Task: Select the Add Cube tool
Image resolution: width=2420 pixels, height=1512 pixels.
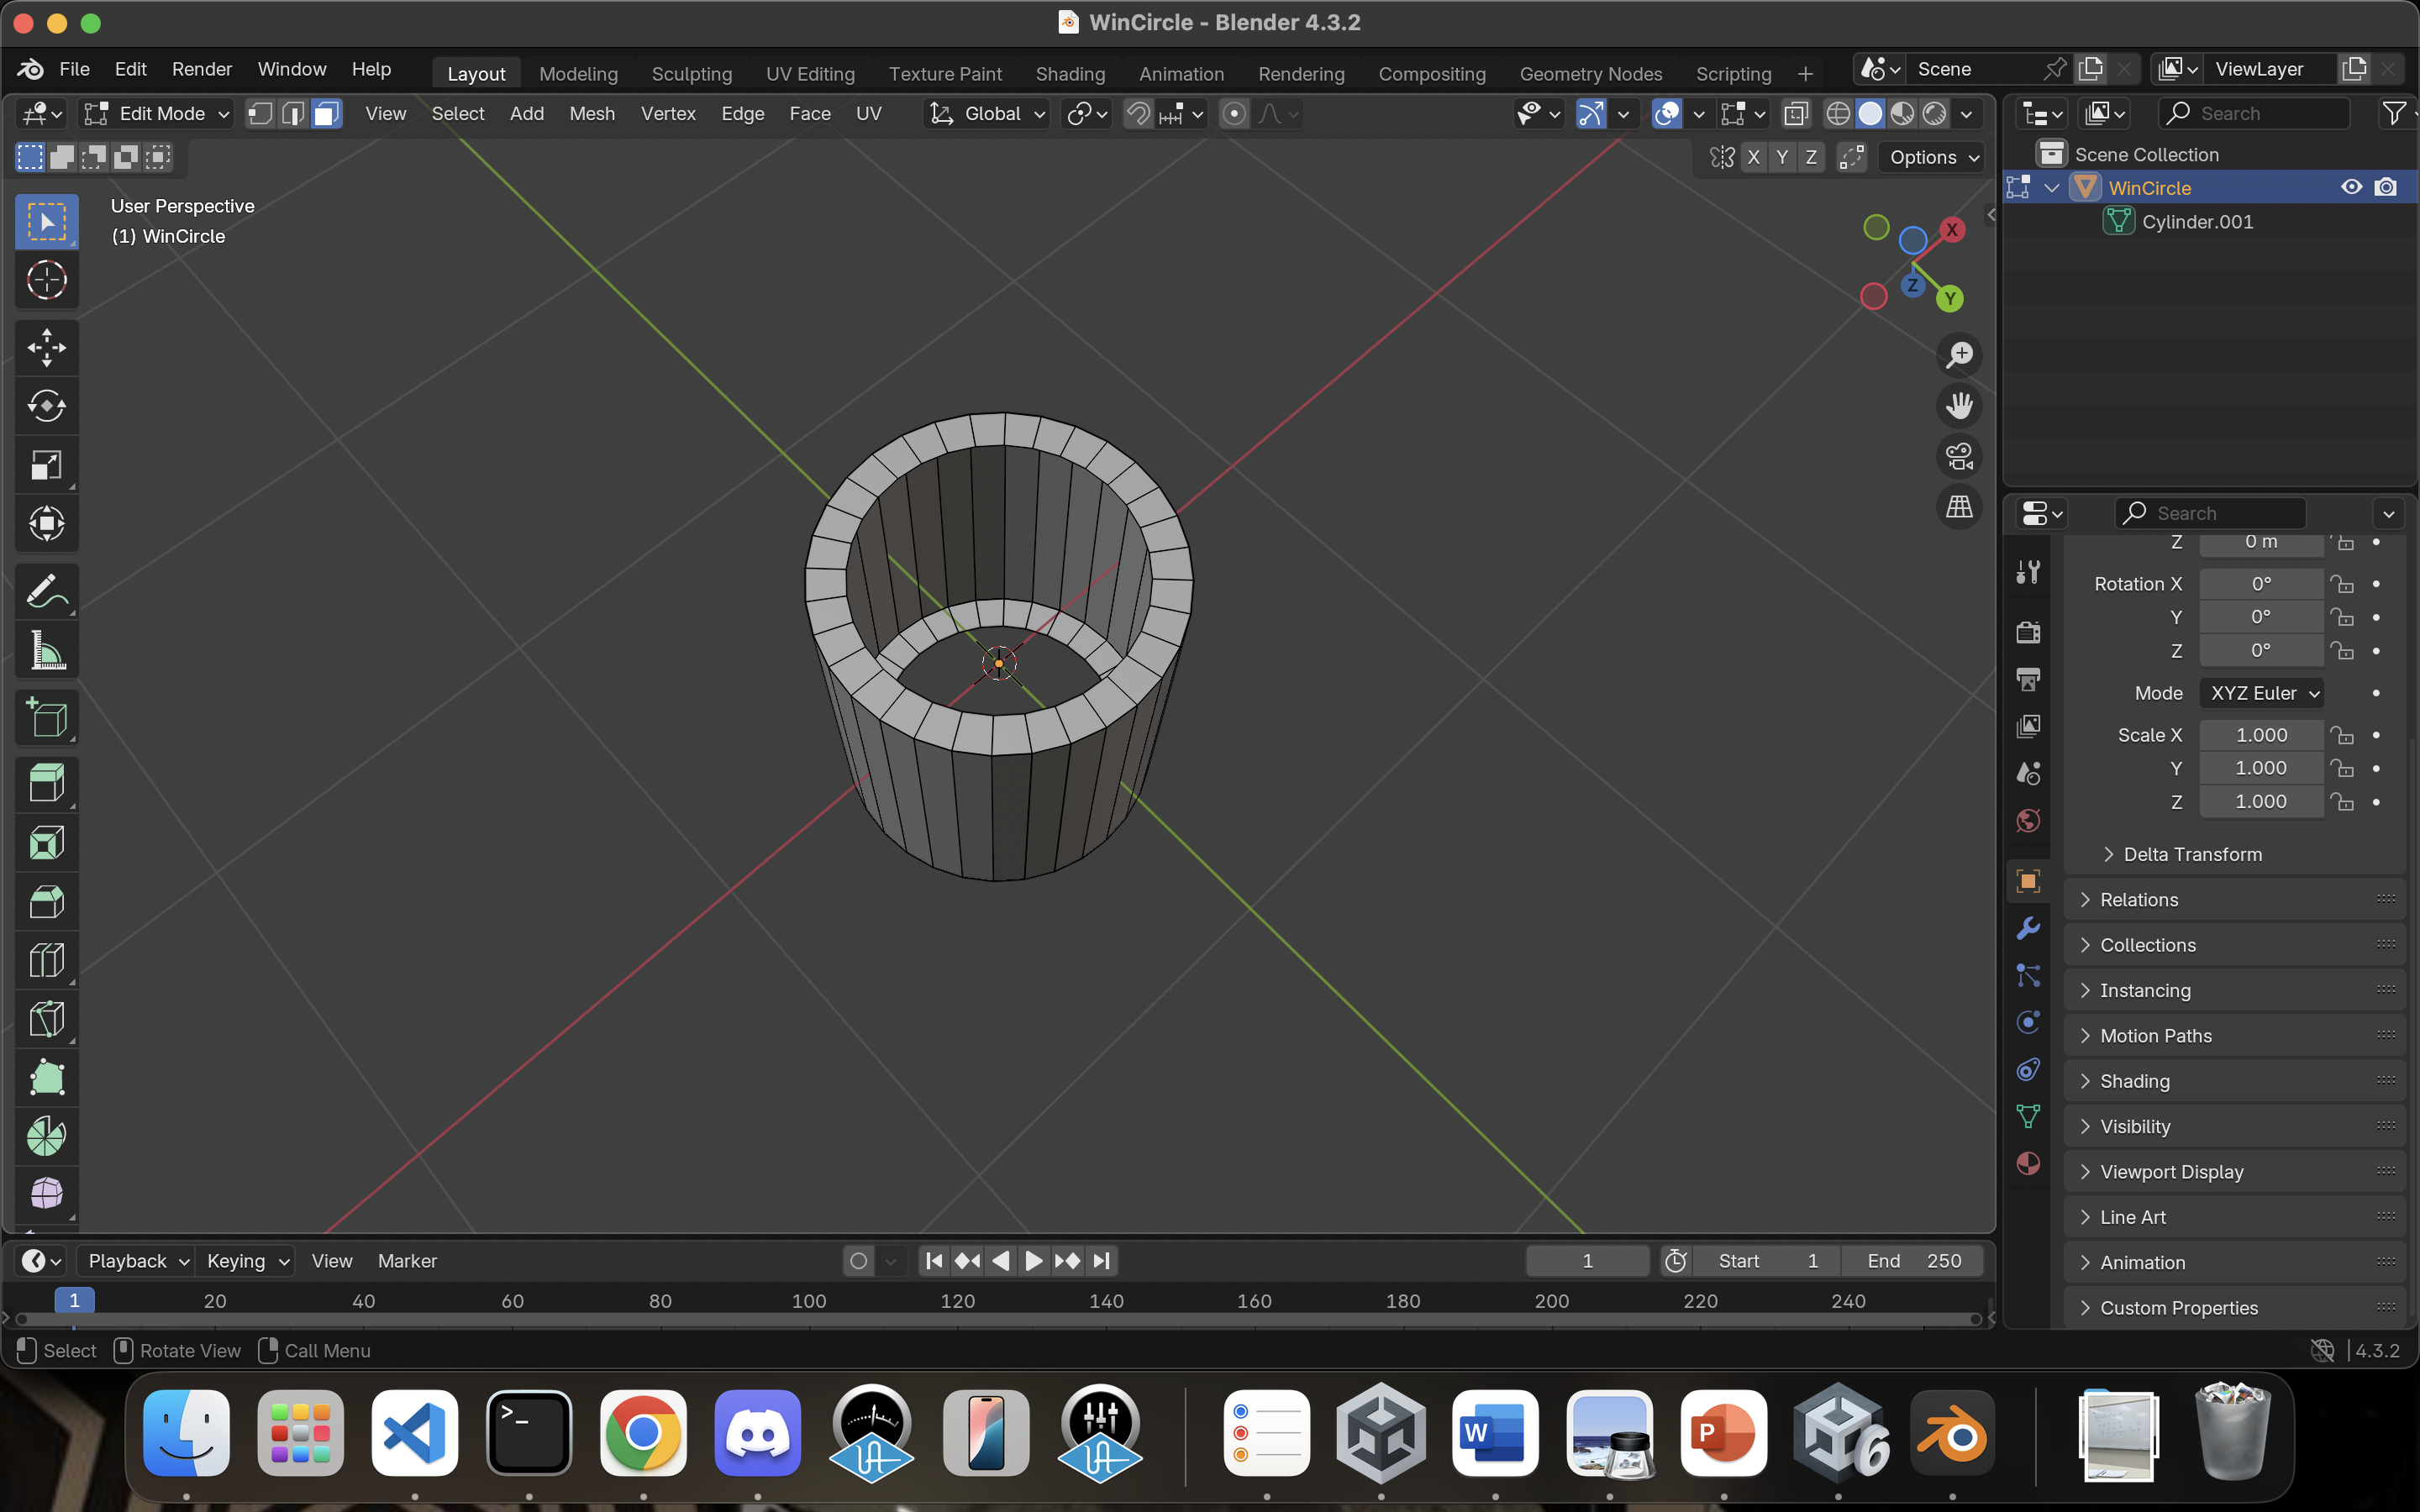Action: pyautogui.click(x=46, y=717)
